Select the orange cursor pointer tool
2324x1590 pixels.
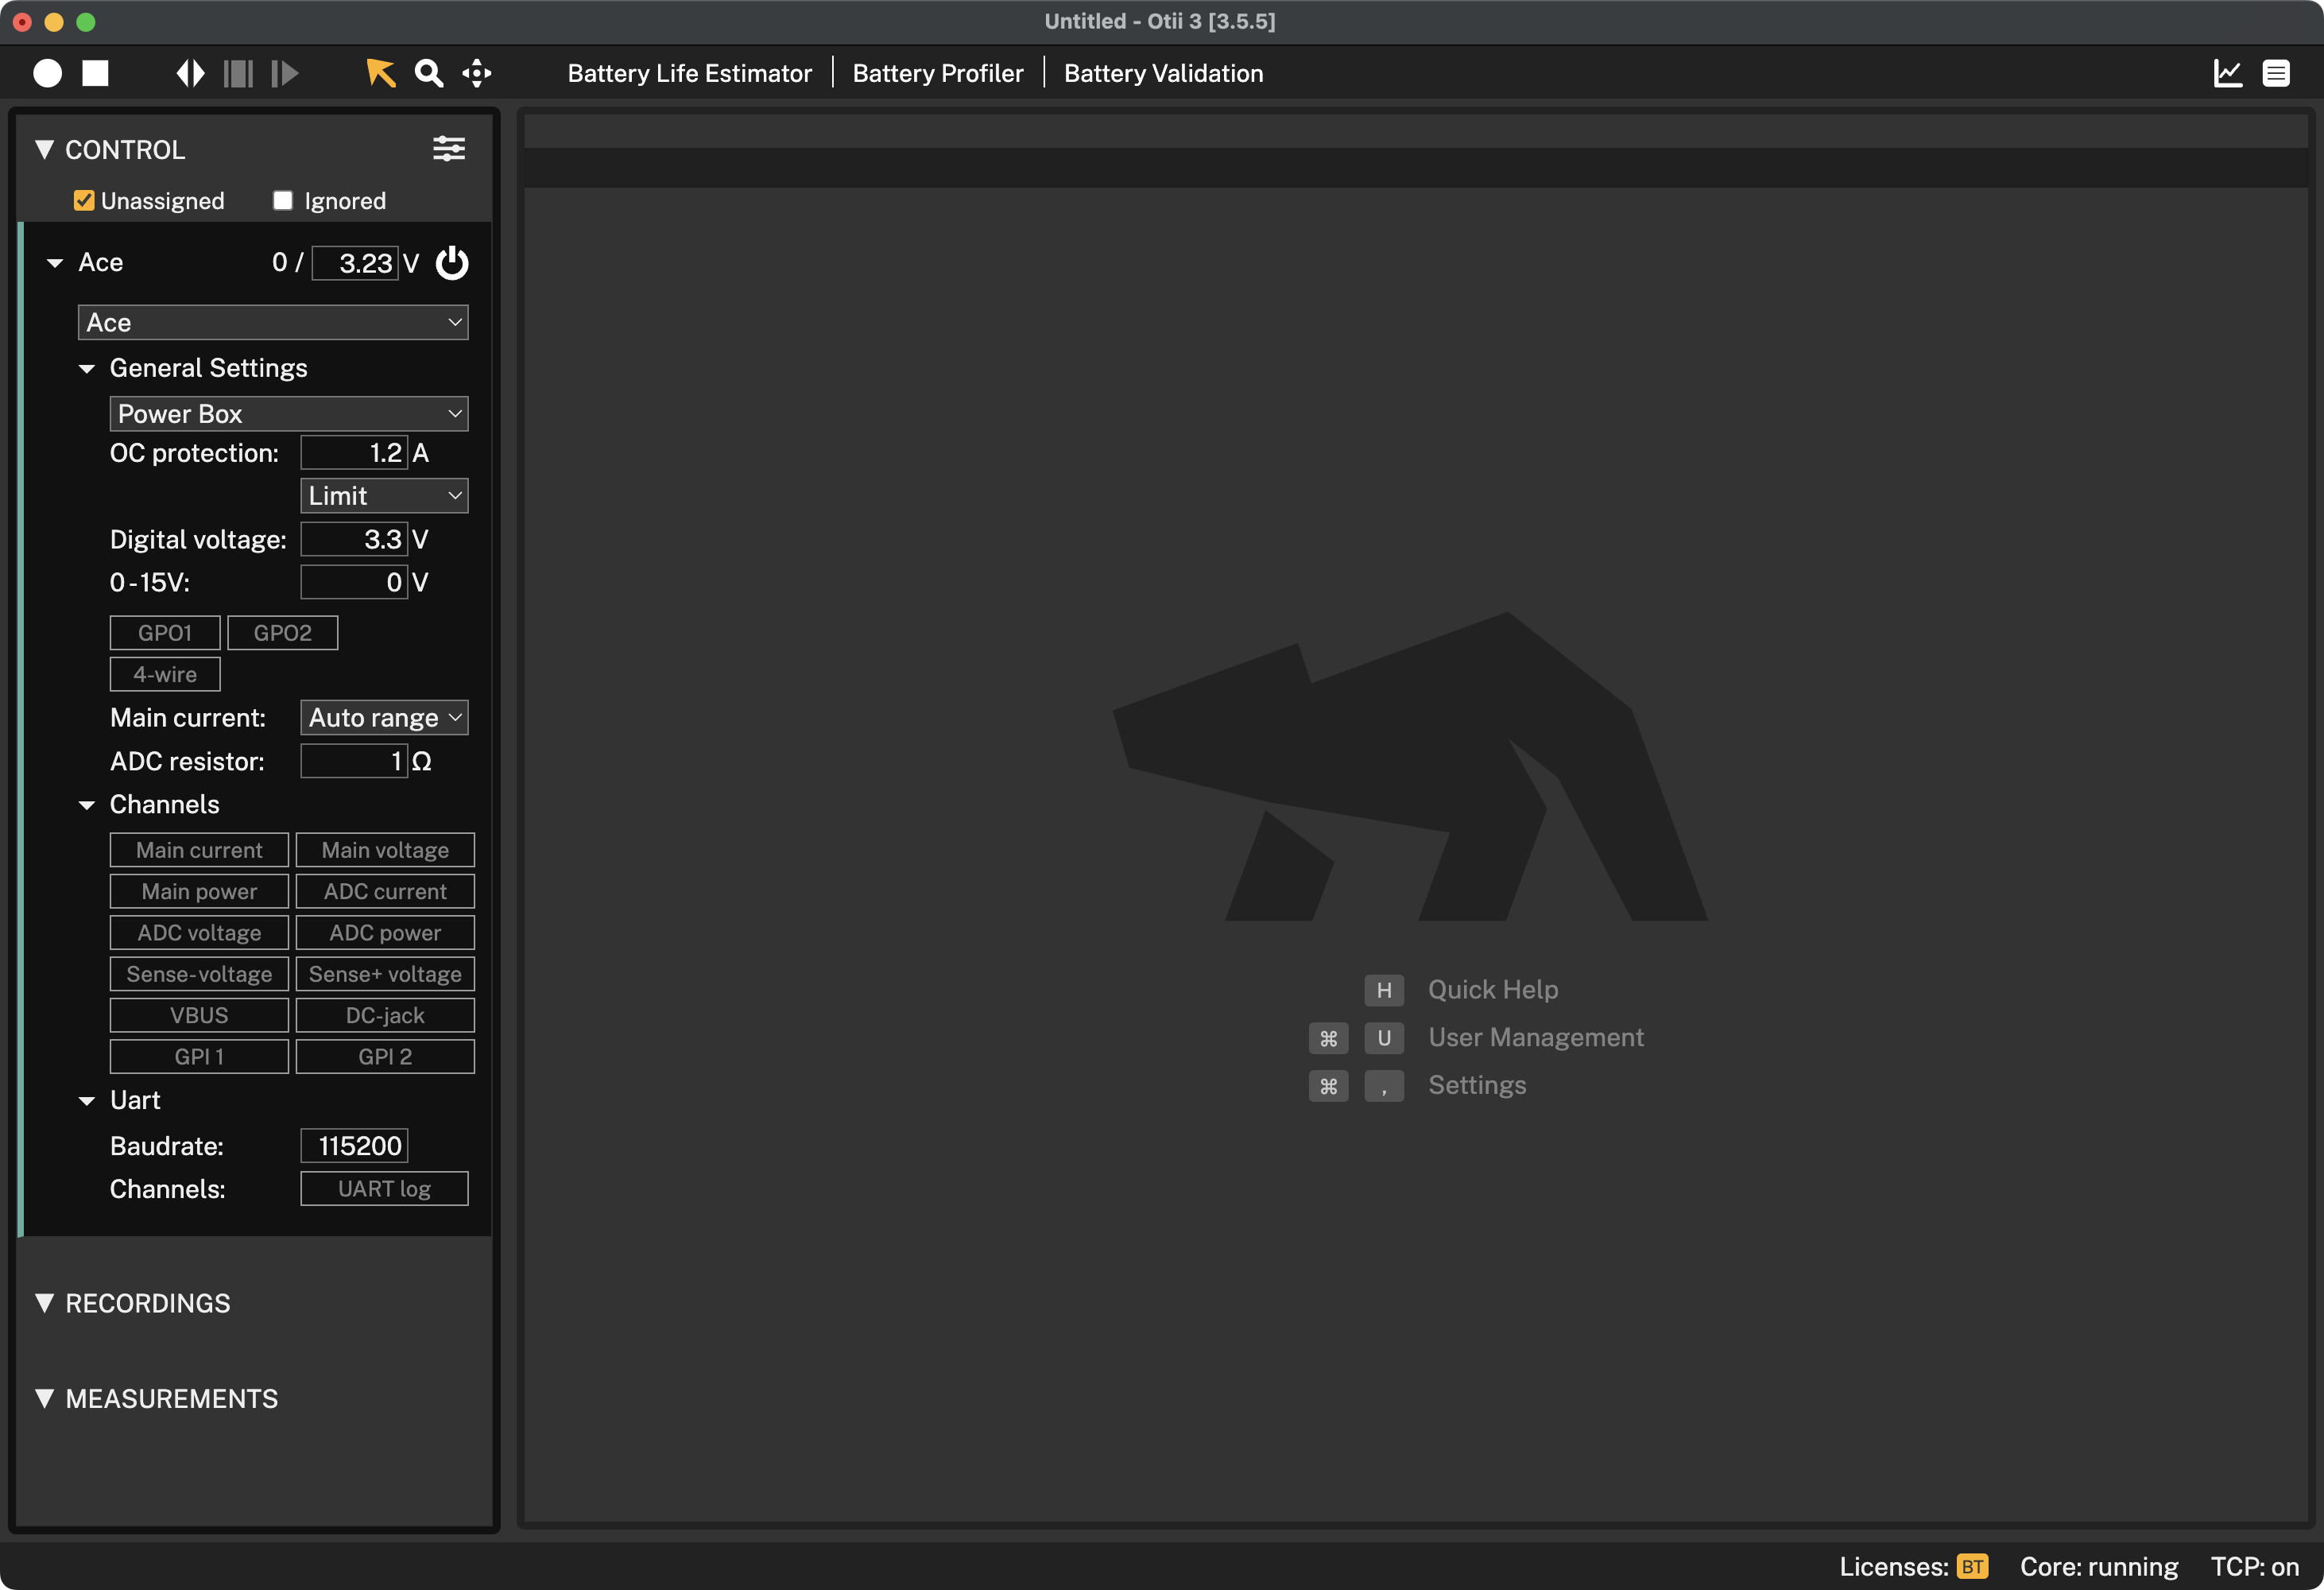380,73
